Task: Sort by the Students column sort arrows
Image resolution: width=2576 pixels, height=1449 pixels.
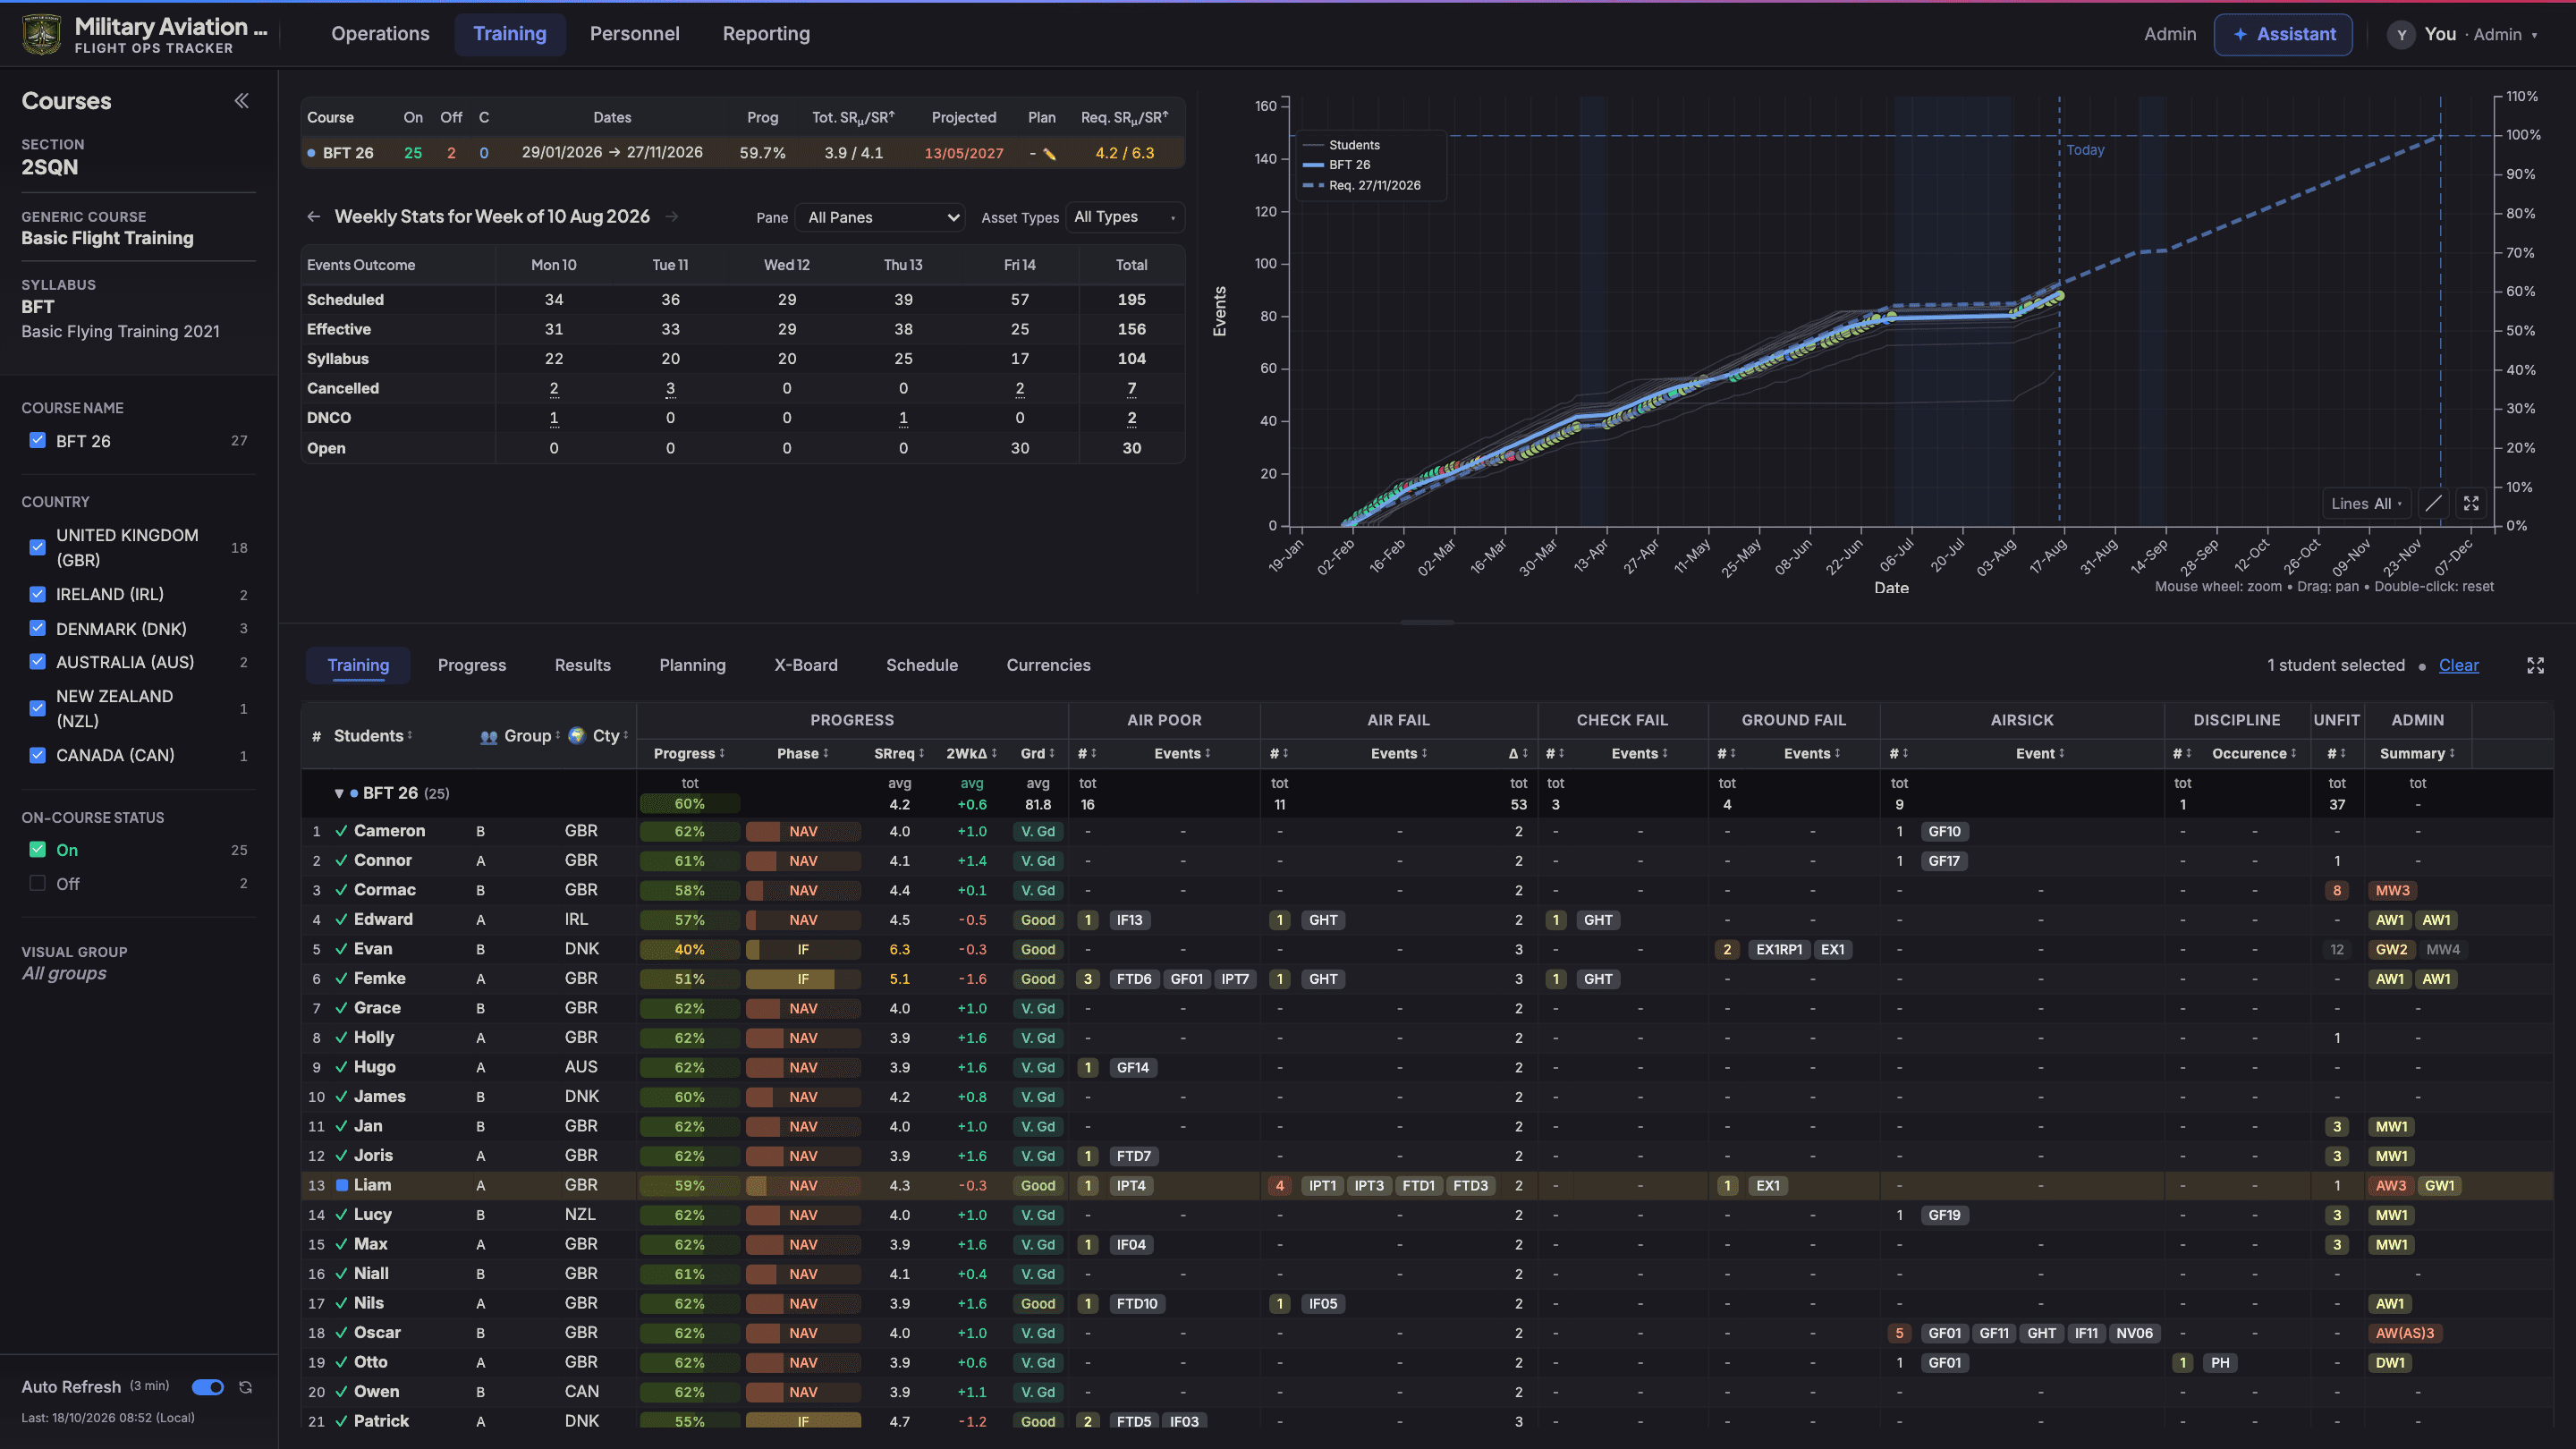Action: tap(410, 736)
